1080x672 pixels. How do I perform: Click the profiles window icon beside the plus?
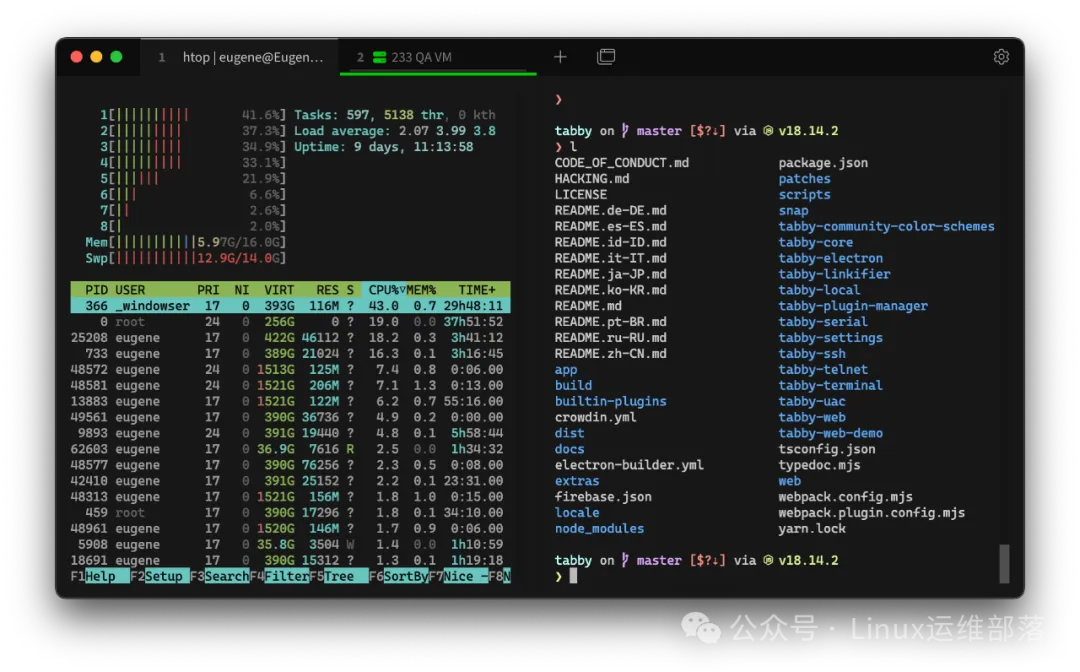[606, 57]
